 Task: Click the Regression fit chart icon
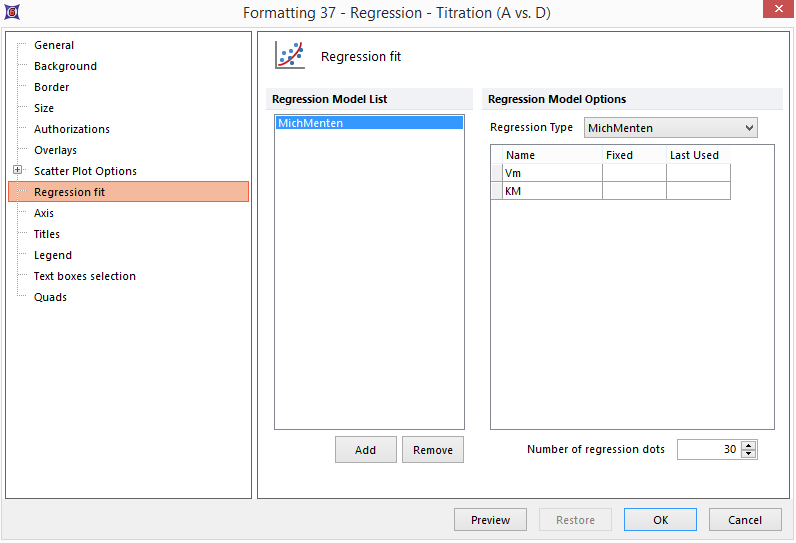(x=290, y=56)
